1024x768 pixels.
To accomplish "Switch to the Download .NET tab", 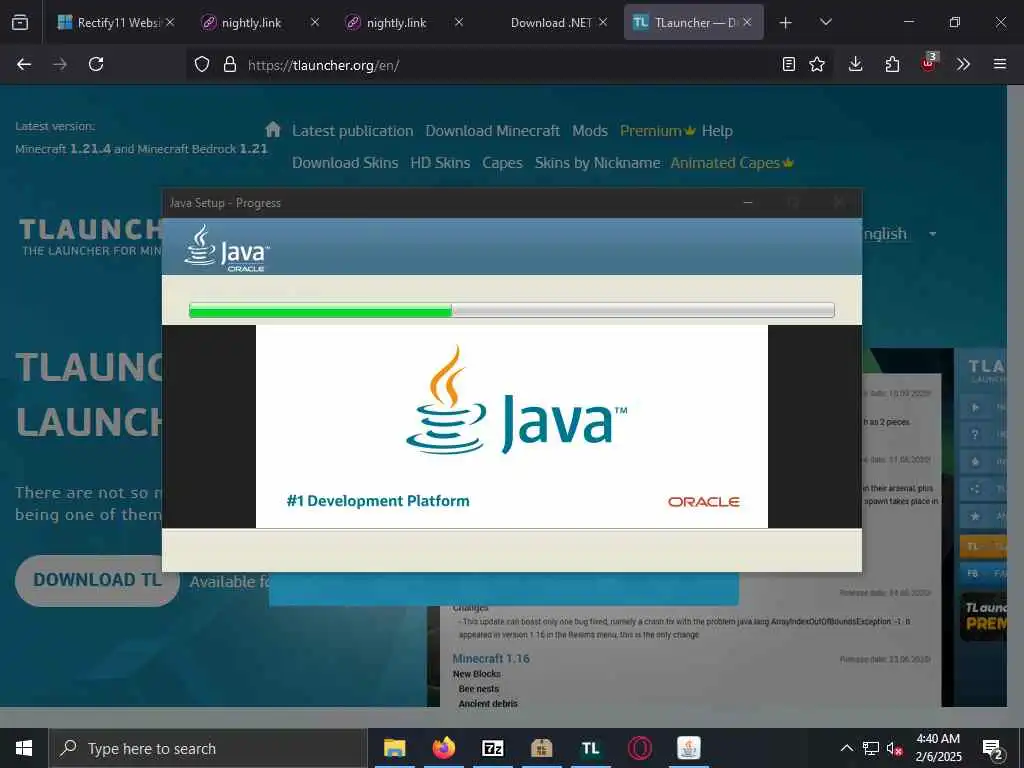I will (551, 22).
